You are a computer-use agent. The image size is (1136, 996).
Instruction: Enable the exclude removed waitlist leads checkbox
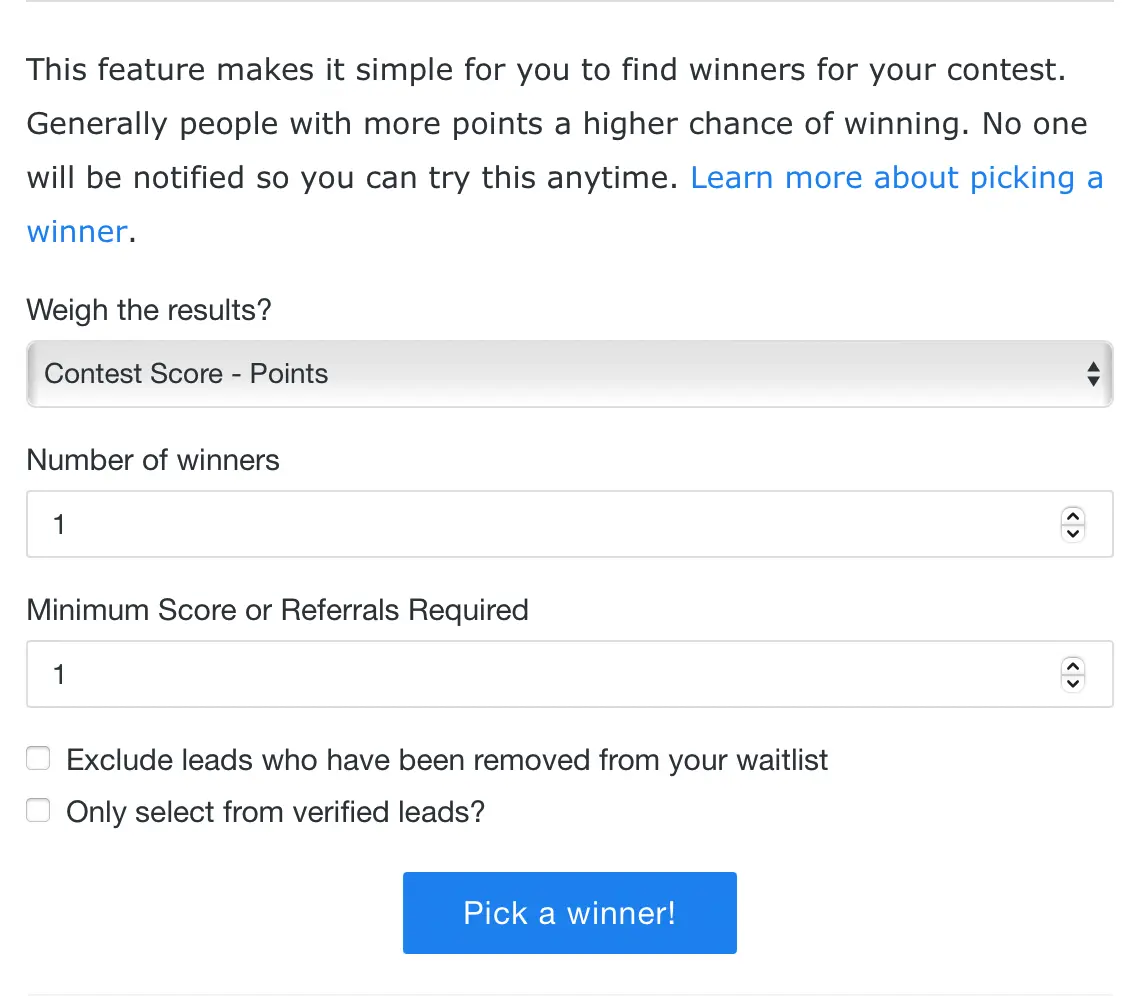[x=38, y=760]
